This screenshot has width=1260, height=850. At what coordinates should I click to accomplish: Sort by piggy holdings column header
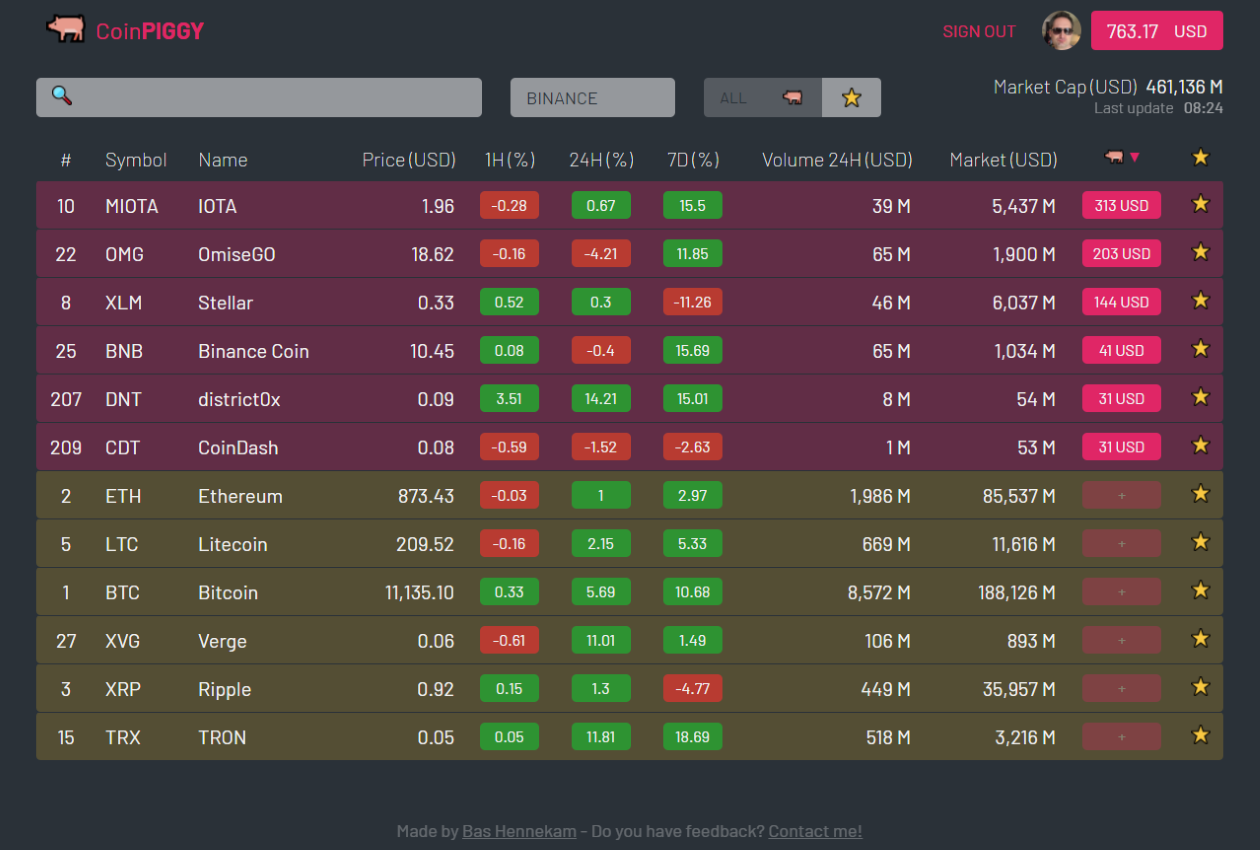[1121, 157]
